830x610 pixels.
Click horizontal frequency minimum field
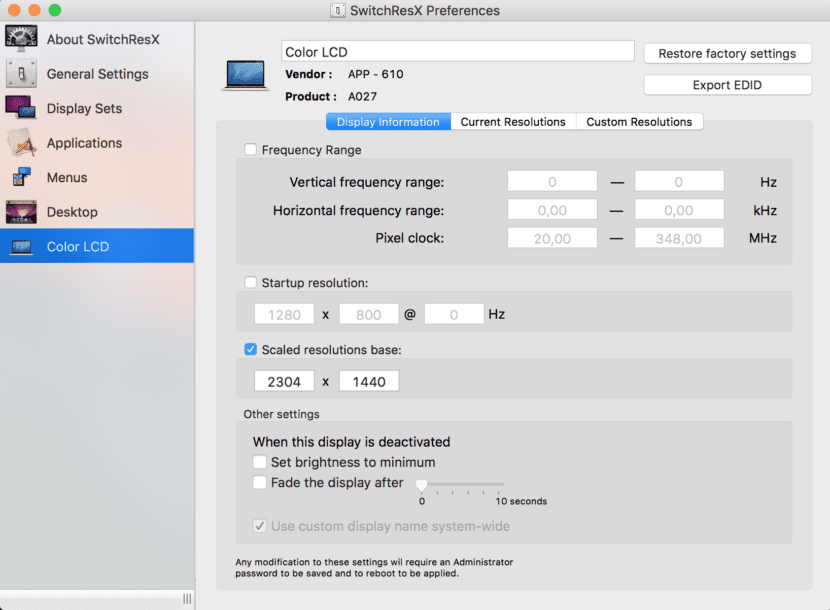coord(552,210)
